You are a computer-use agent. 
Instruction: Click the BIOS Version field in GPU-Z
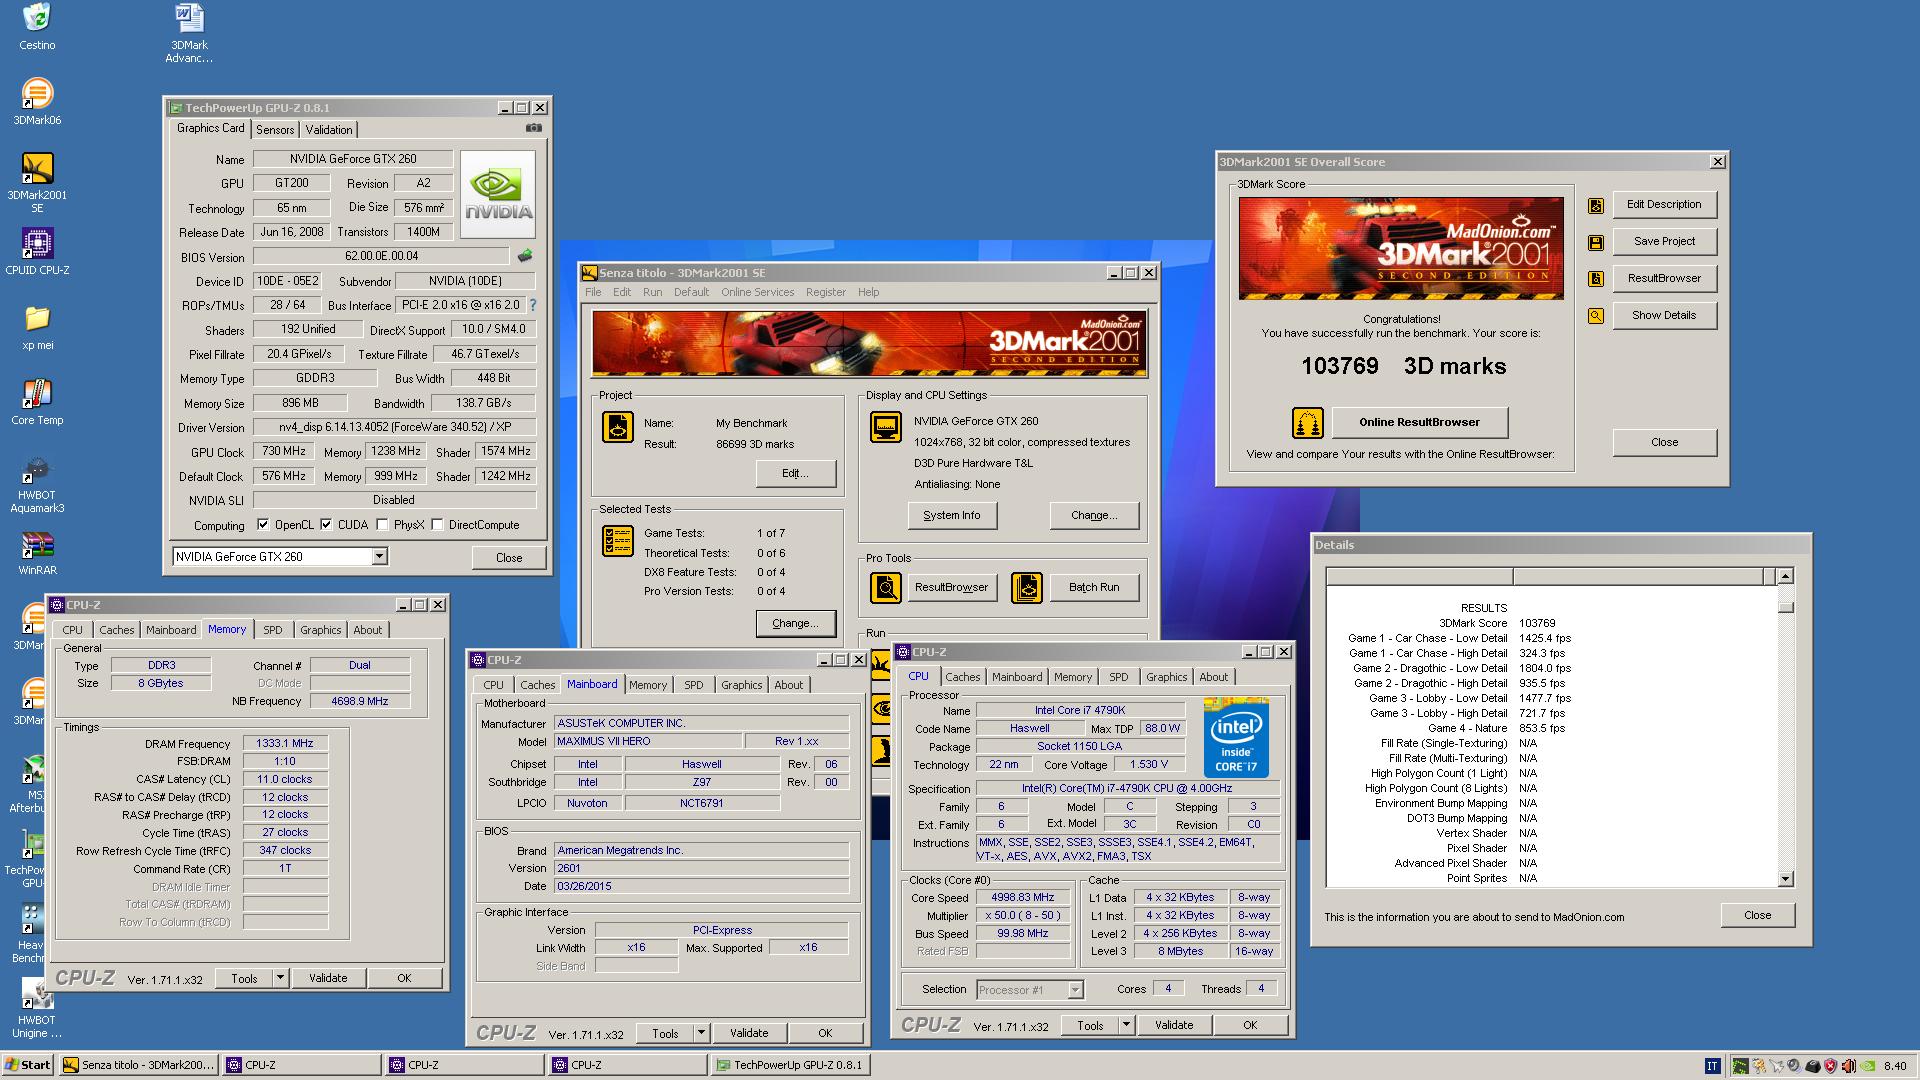click(x=381, y=256)
